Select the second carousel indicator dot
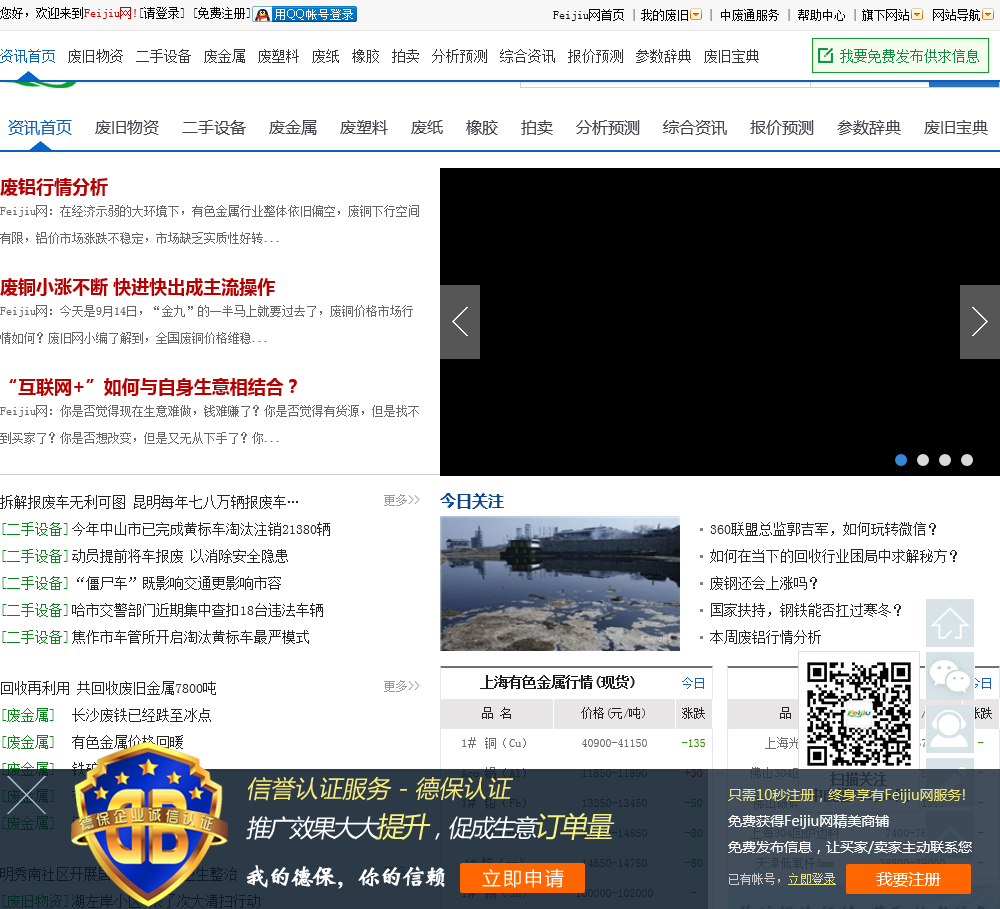This screenshot has height=909, width=1000. [923, 460]
